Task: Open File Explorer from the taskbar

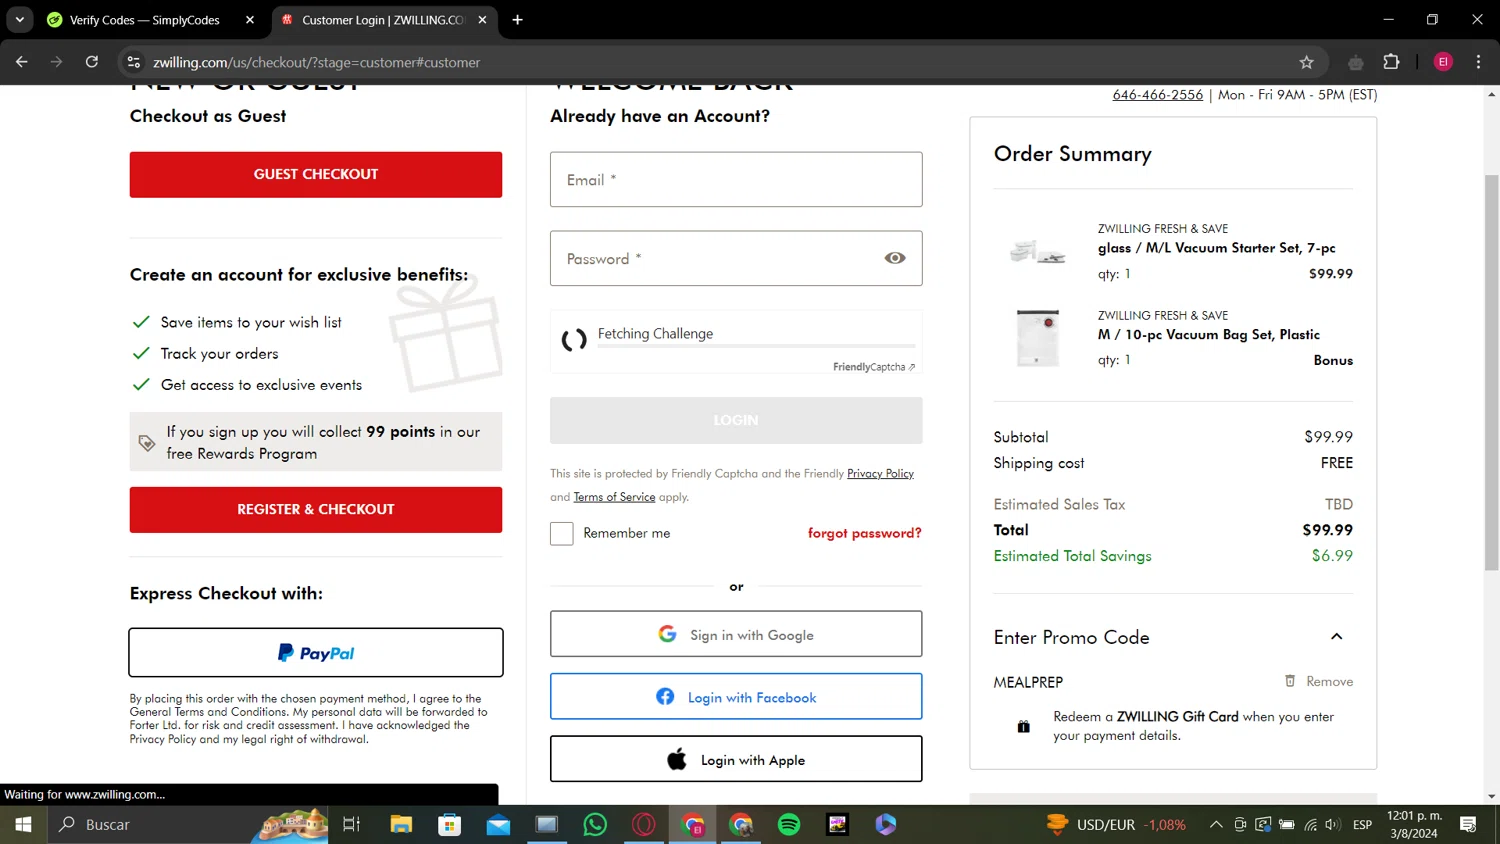Action: pos(401,825)
